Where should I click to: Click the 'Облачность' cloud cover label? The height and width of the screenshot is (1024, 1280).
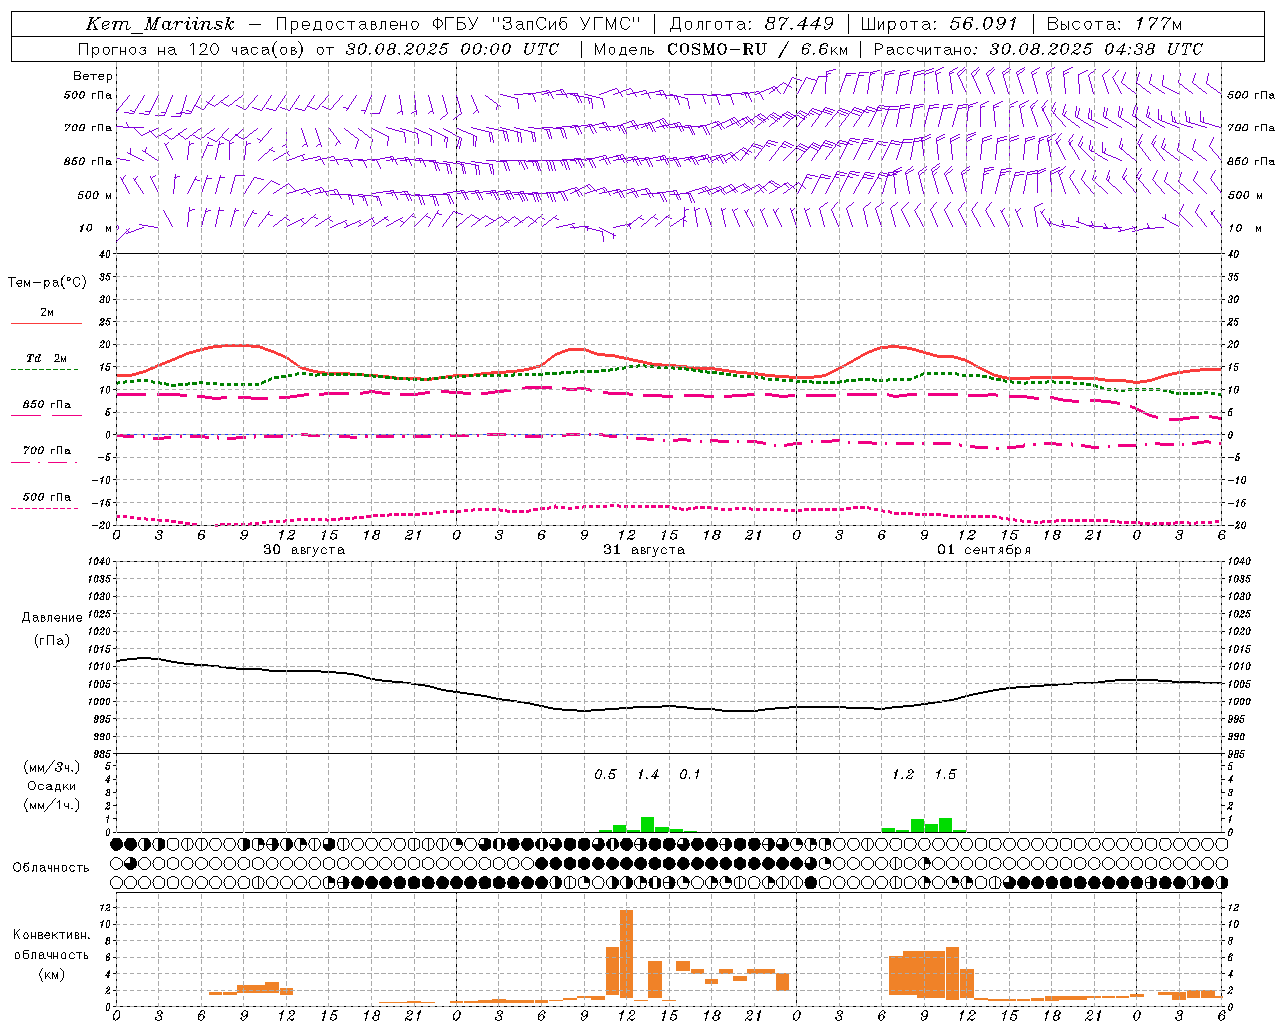[x=51, y=868]
